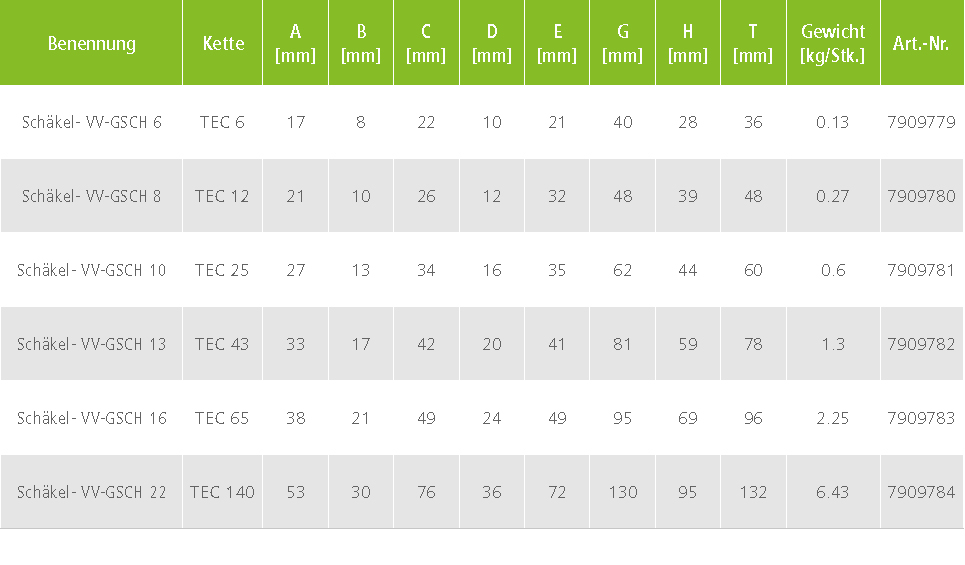Select the G value 130 cell
The image size is (965, 565).
click(x=623, y=492)
